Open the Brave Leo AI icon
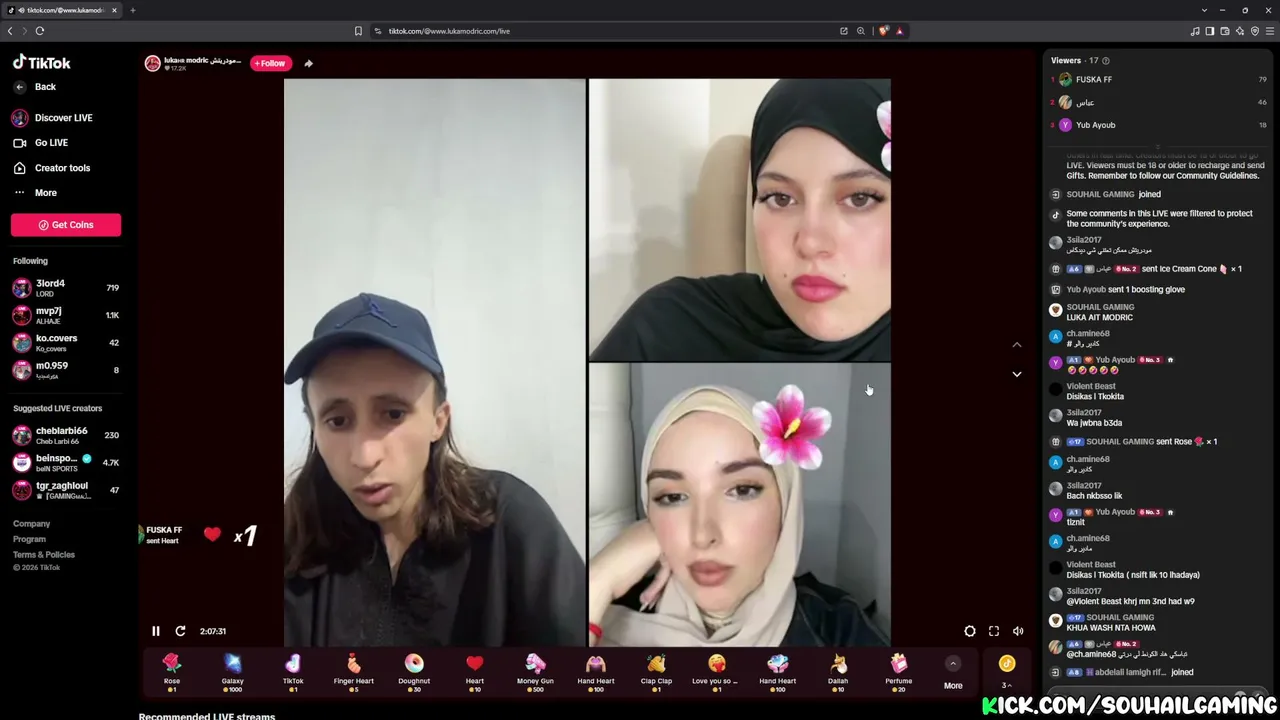This screenshot has height=720, width=1280. click(x=1240, y=31)
